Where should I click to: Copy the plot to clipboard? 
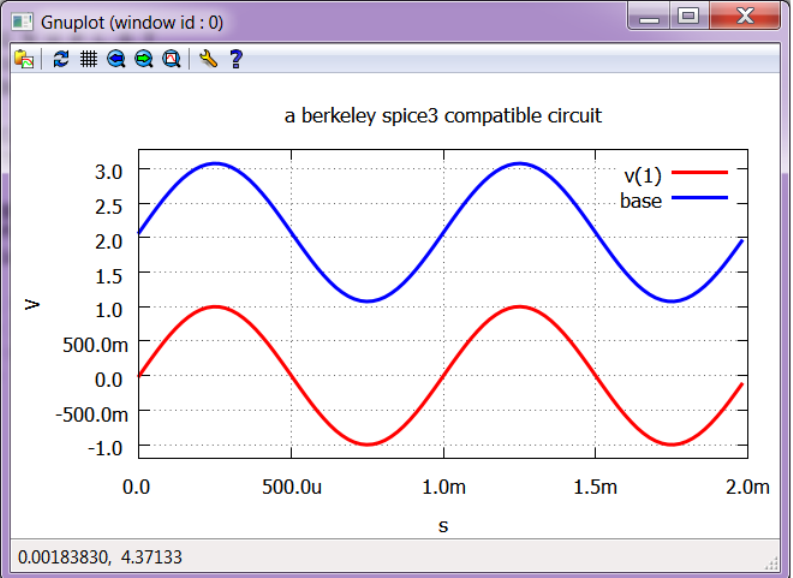[24, 59]
